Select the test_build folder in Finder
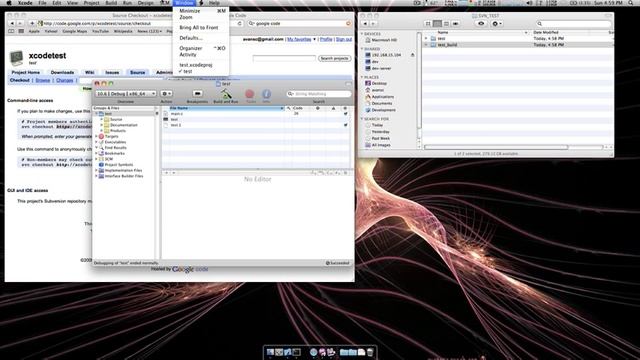 [x=447, y=45]
